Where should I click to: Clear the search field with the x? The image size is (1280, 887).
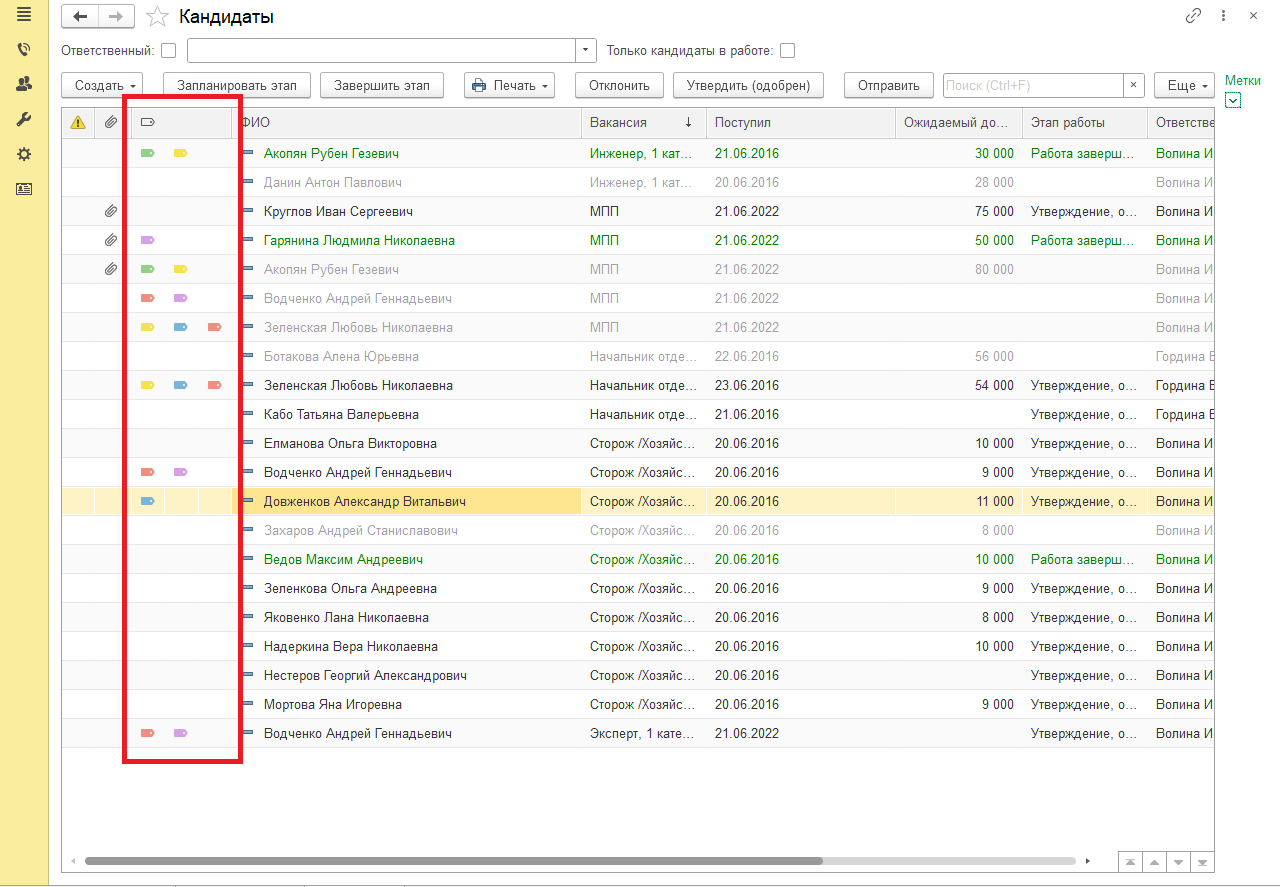pos(1133,86)
